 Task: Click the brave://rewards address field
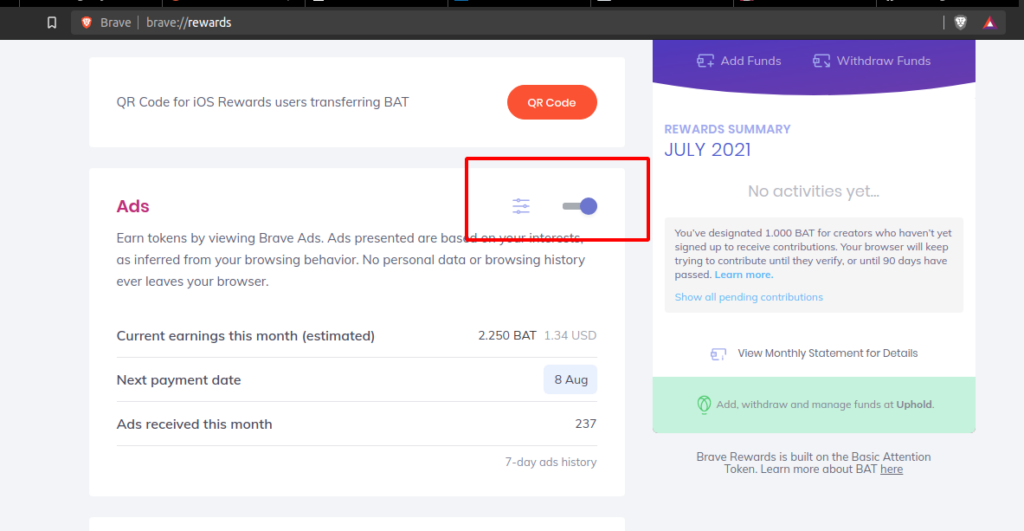pyautogui.click(x=506, y=23)
